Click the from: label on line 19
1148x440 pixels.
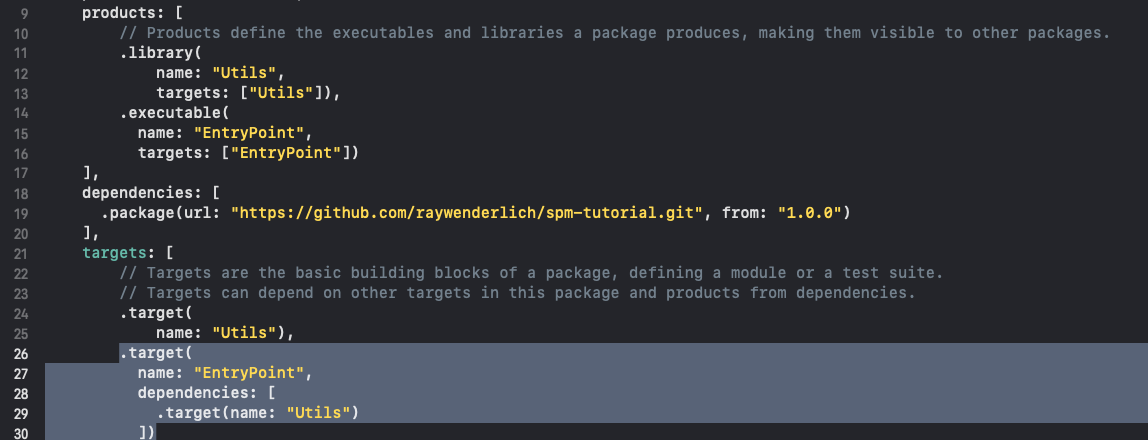745,213
